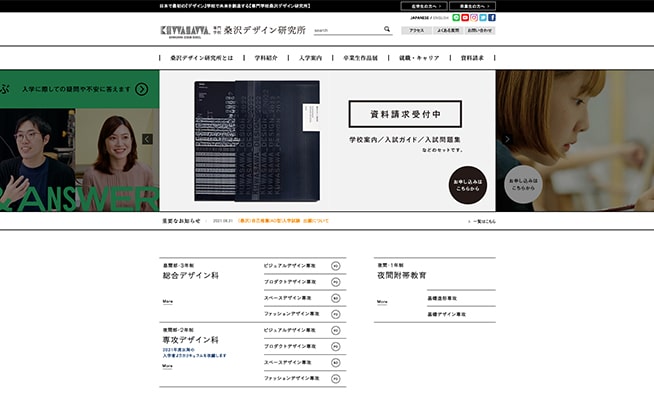Open 就職・キャリア navigation menu

coord(419,58)
